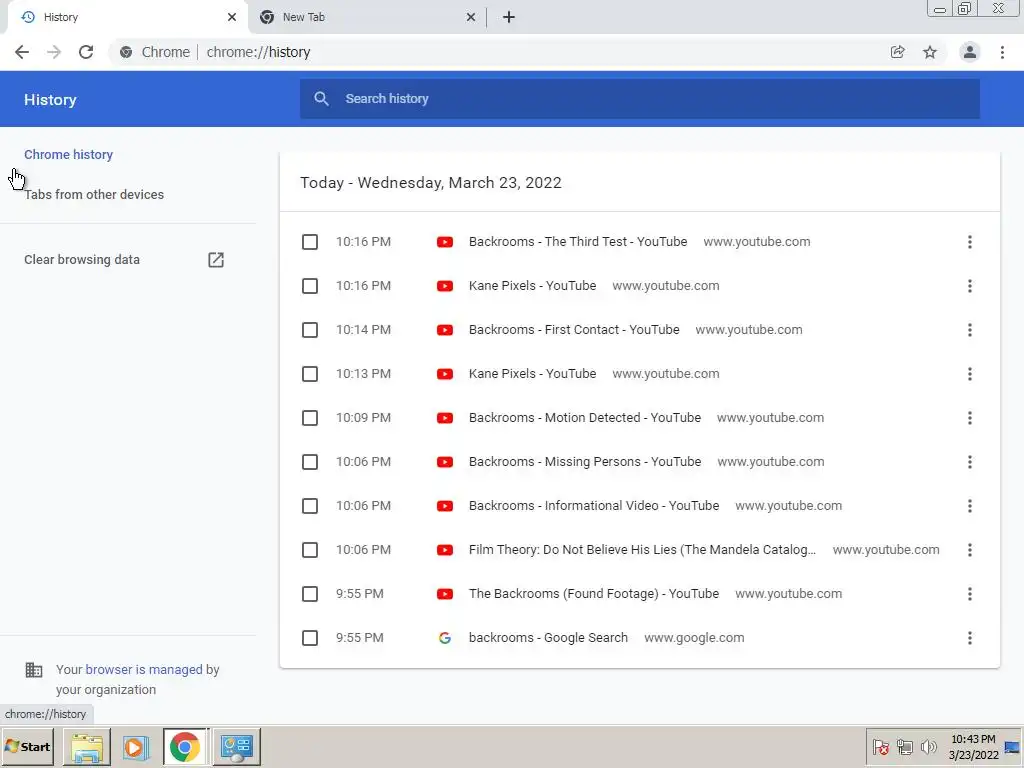Screen dimensions: 1024x768
Task: Open the Chrome profile avatar
Action: coord(970,52)
